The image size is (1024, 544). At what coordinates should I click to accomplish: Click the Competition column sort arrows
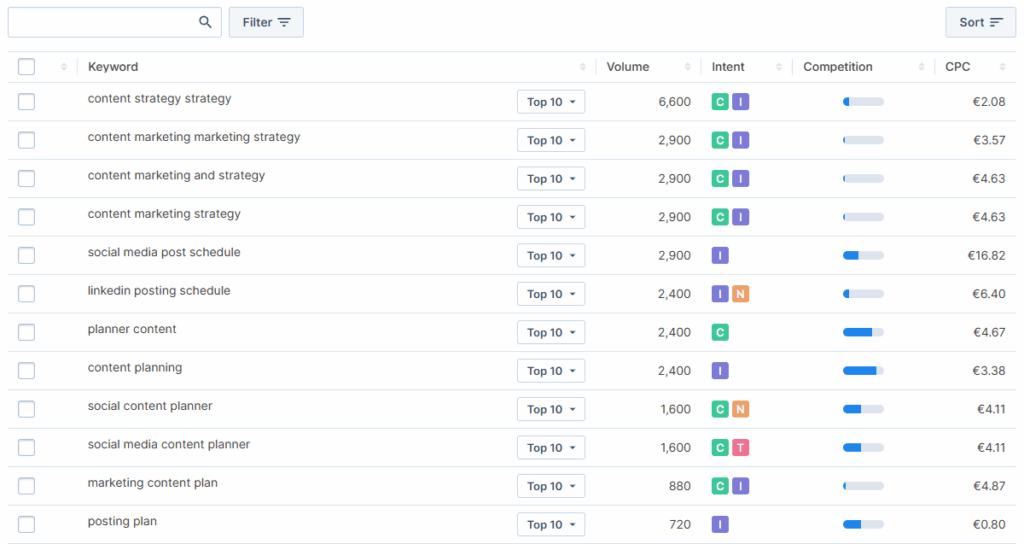coord(921,67)
